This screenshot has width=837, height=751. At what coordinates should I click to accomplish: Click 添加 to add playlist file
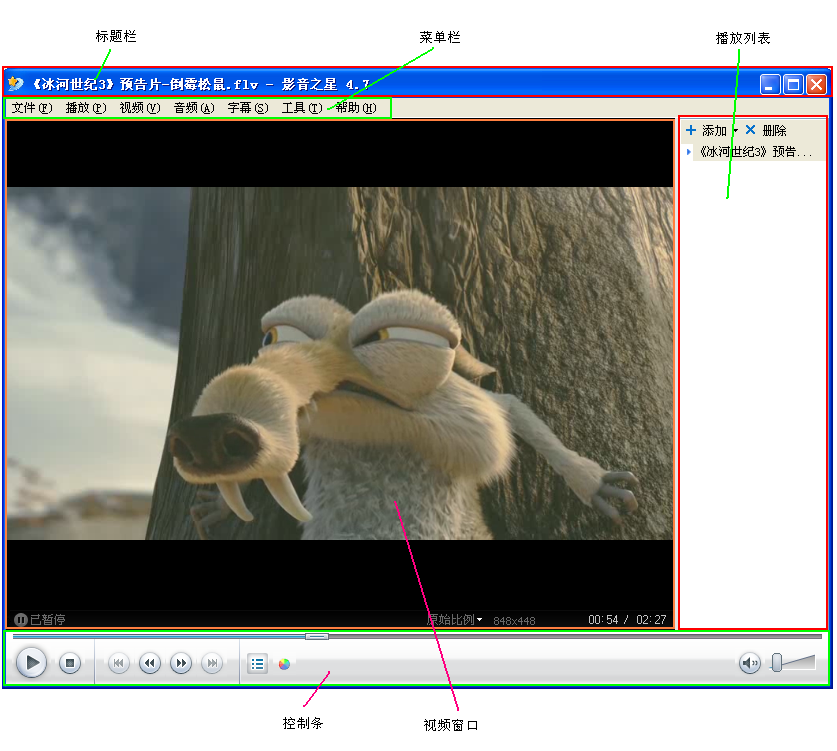(x=706, y=130)
